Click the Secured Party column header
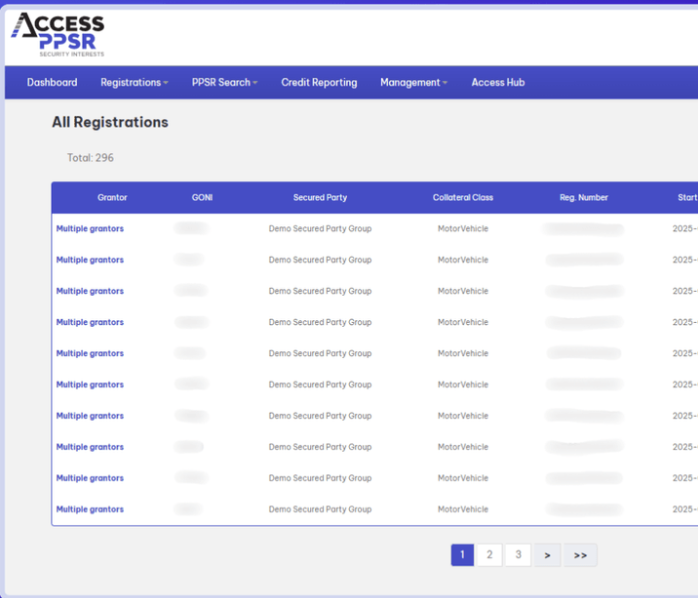 (320, 197)
